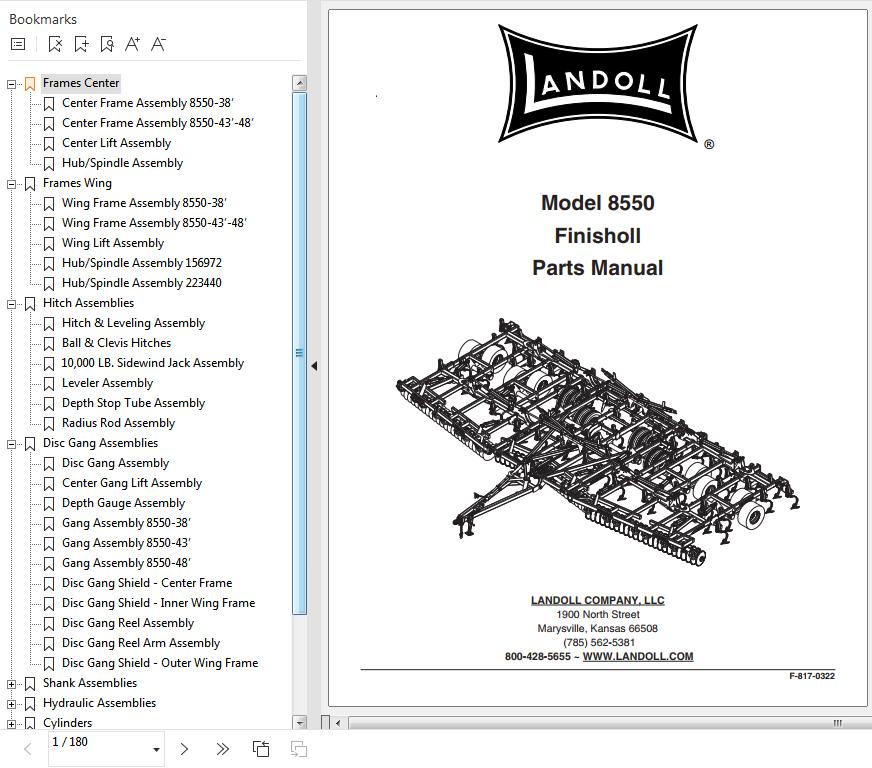
Task: Open Hub/Spindle Assembly 156972 bookmark
Action: click(141, 263)
